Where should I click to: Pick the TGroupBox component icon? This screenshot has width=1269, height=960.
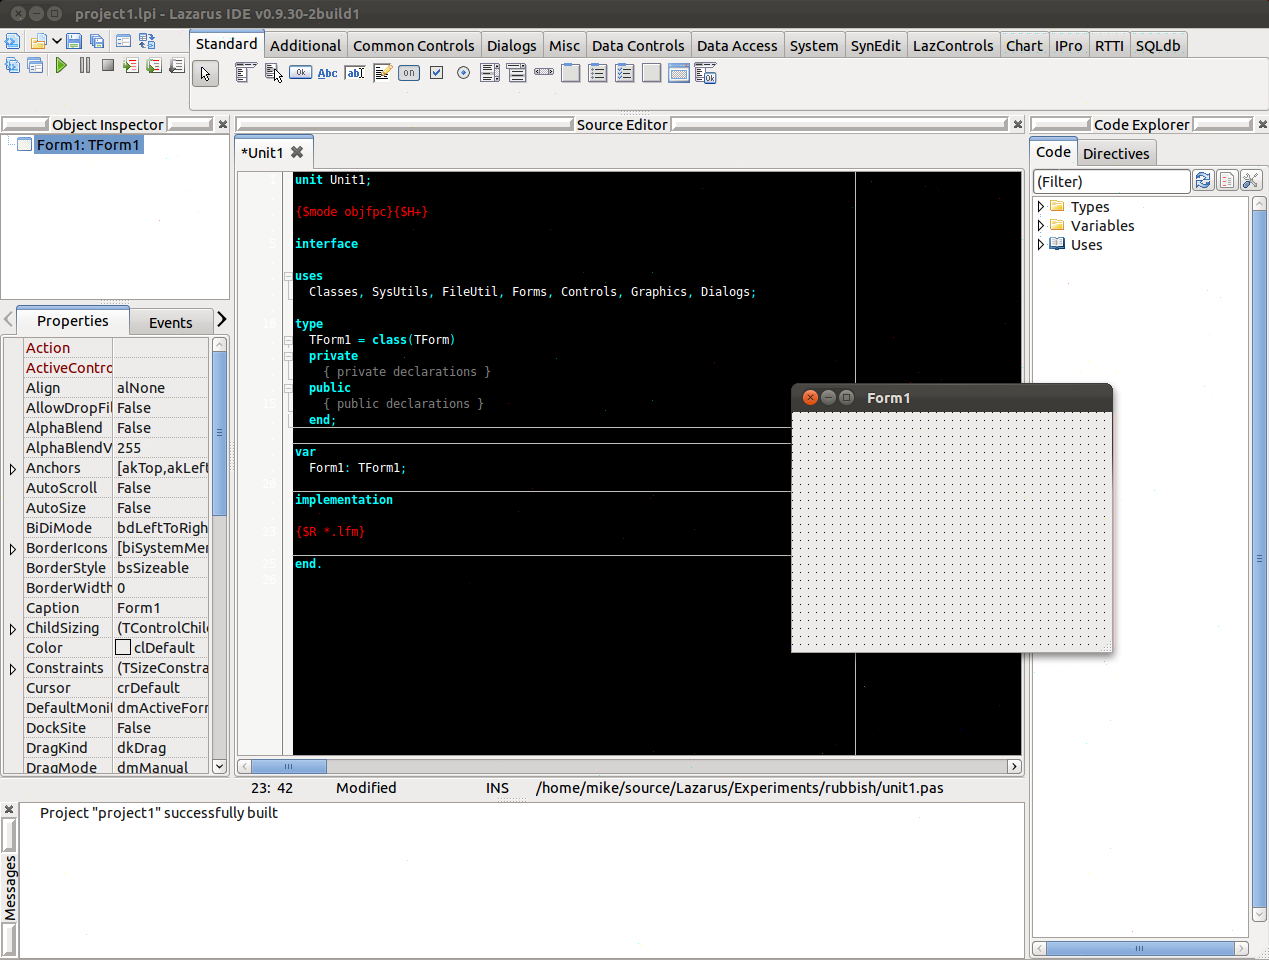(x=571, y=73)
